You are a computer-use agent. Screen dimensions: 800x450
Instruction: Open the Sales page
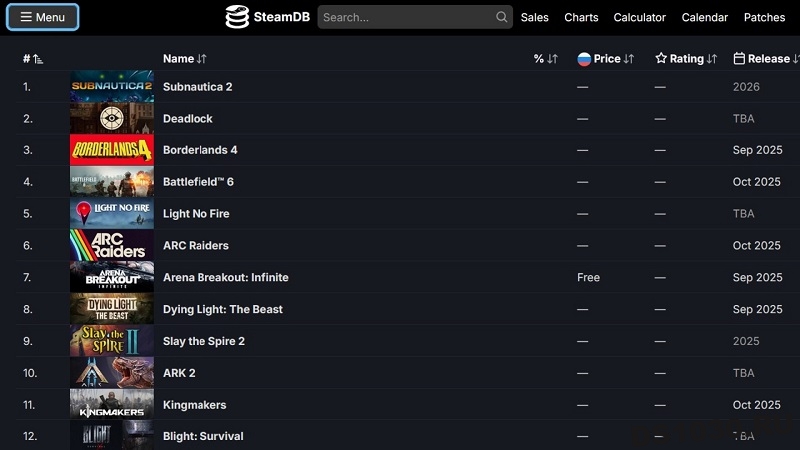(x=535, y=17)
